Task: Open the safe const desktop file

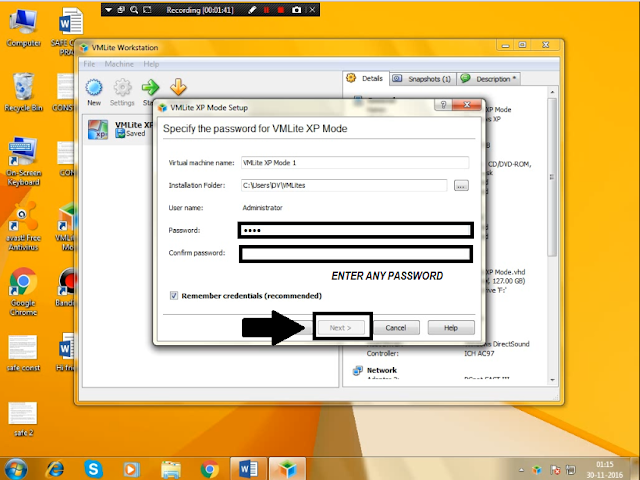Action: click(23, 353)
